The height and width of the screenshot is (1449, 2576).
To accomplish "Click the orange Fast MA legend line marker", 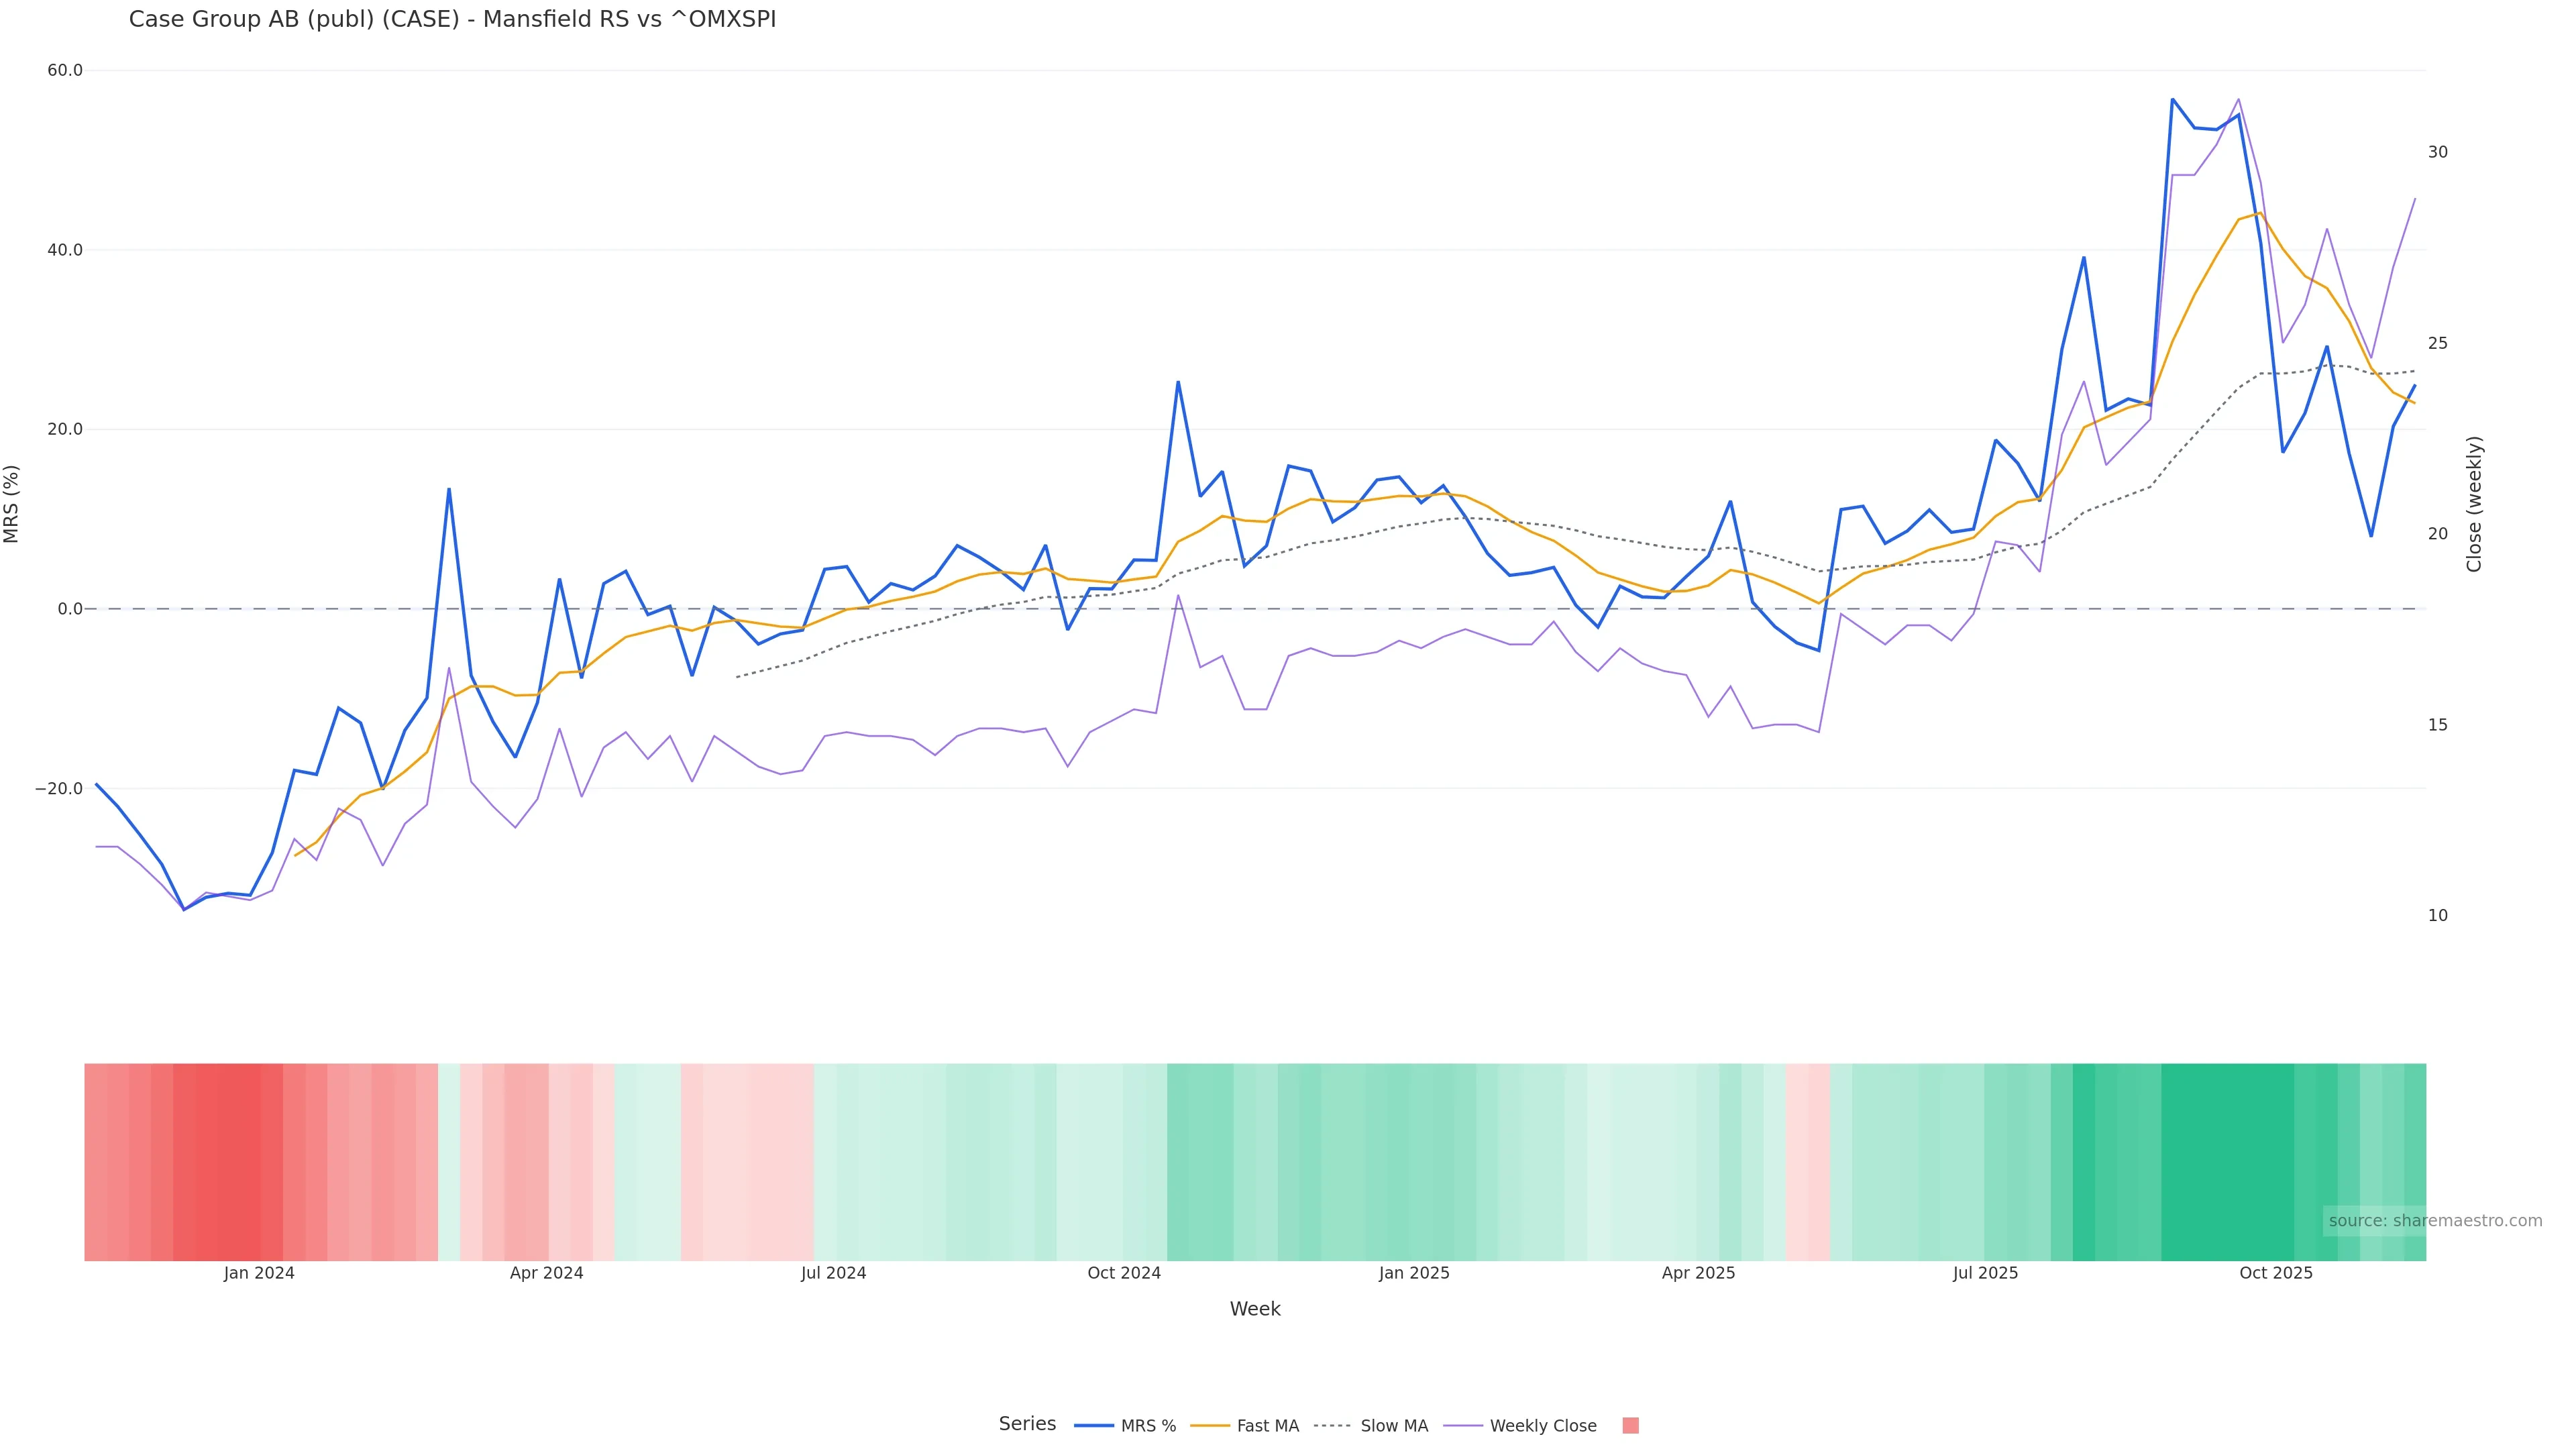I will 1210,1425.
